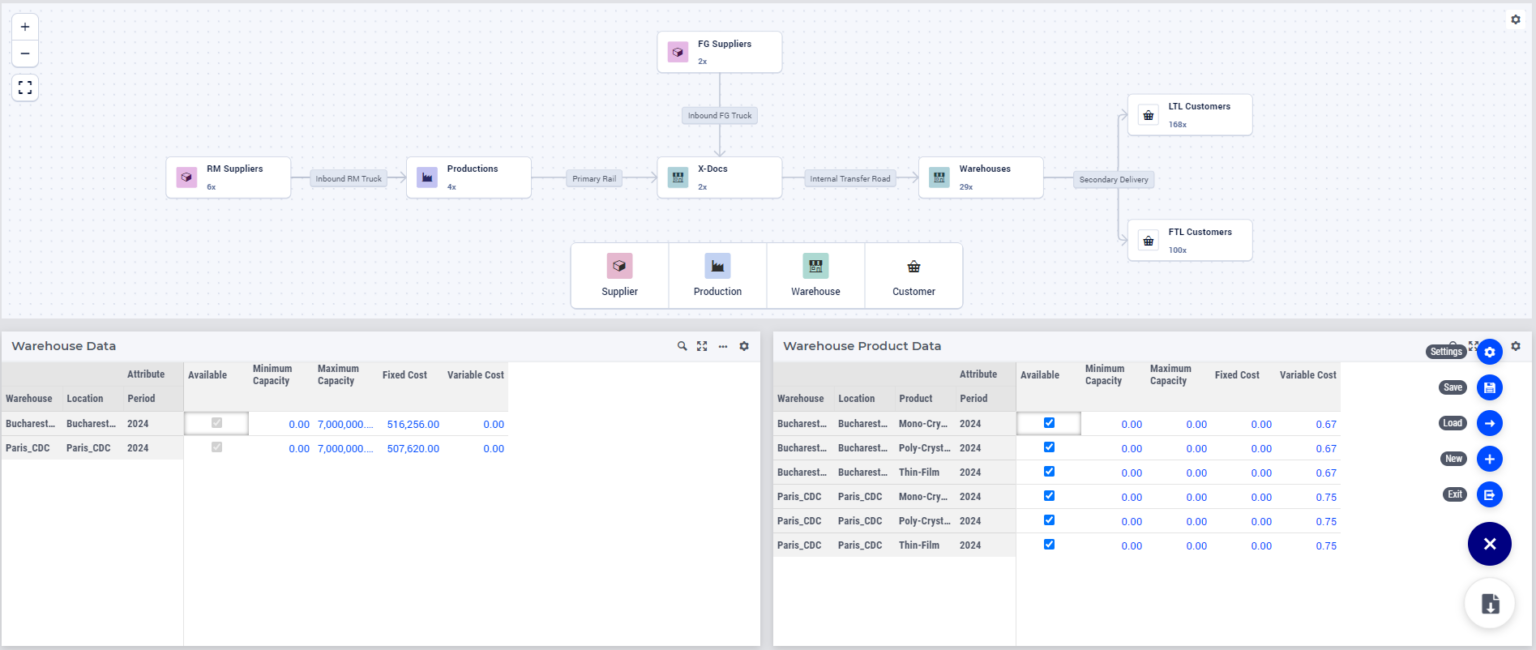
Task: Click the Exit icon in the floating menu
Action: click(x=1489, y=494)
